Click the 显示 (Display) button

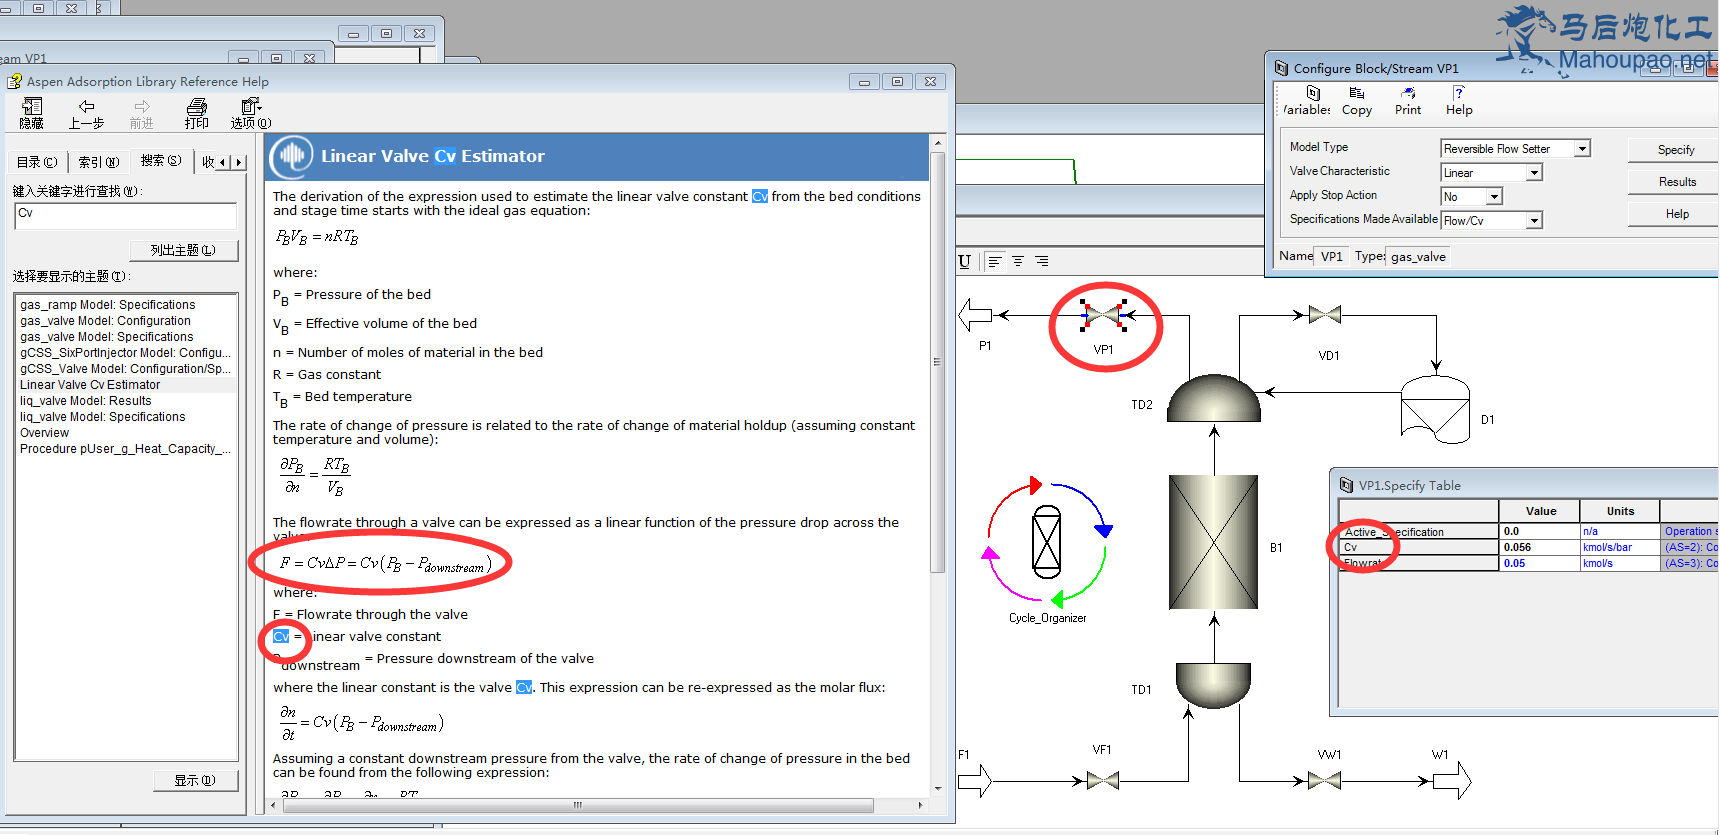pyautogui.click(x=195, y=780)
